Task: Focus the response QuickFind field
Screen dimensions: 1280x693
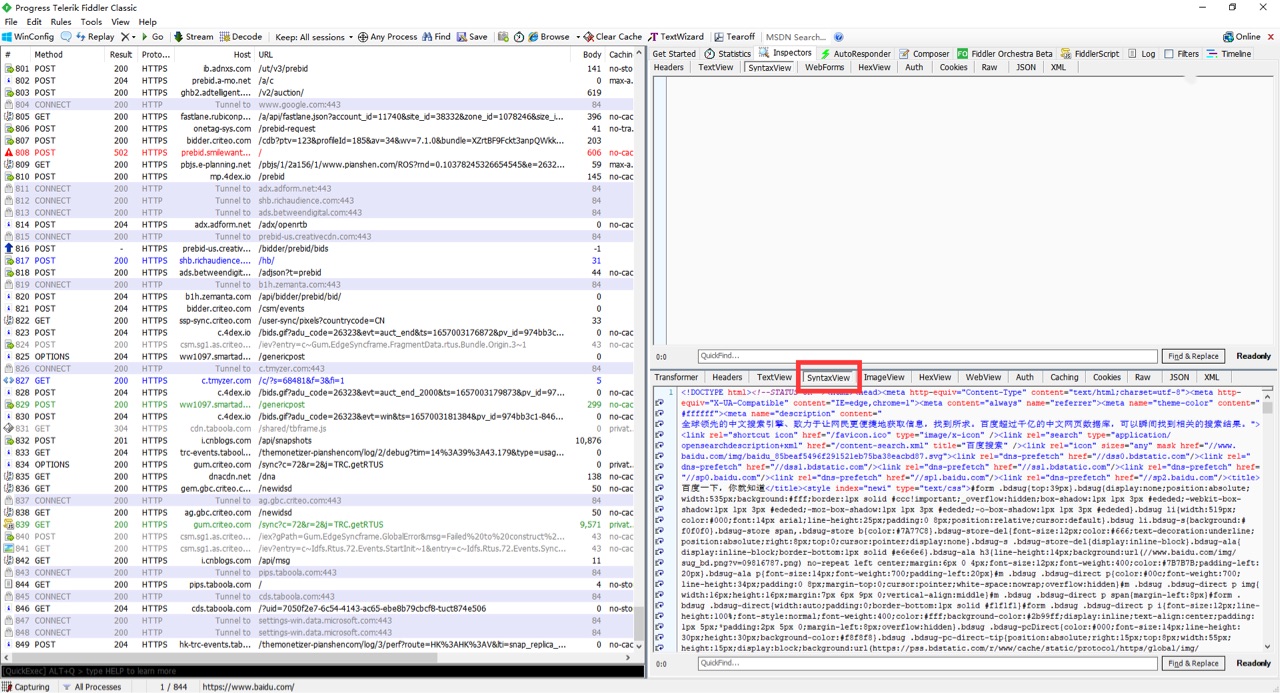Action: [x=927, y=663]
